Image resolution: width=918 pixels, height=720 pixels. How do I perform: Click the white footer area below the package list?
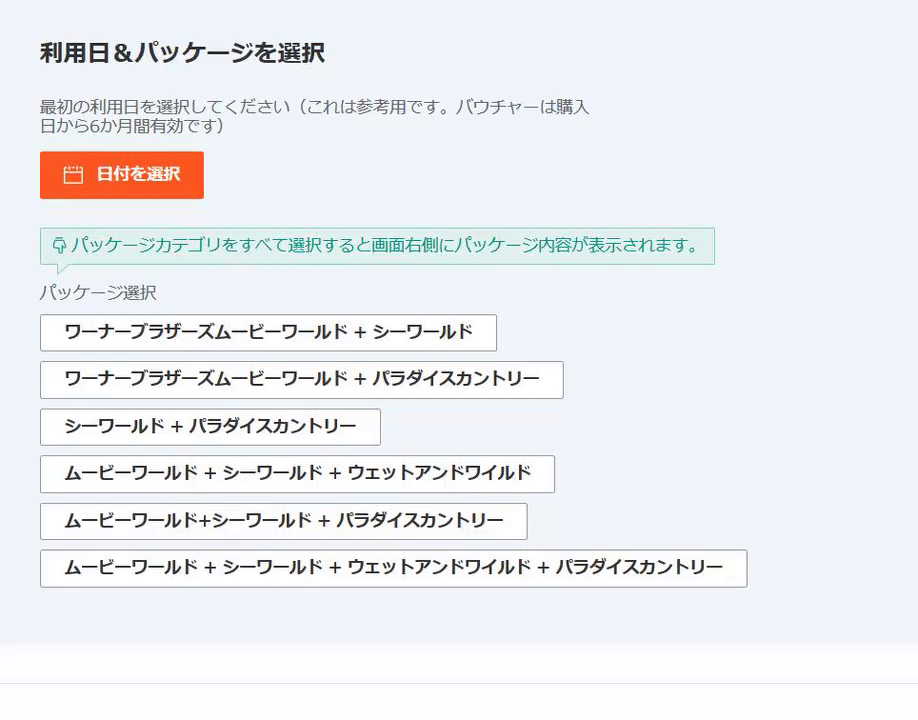click(x=459, y=662)
